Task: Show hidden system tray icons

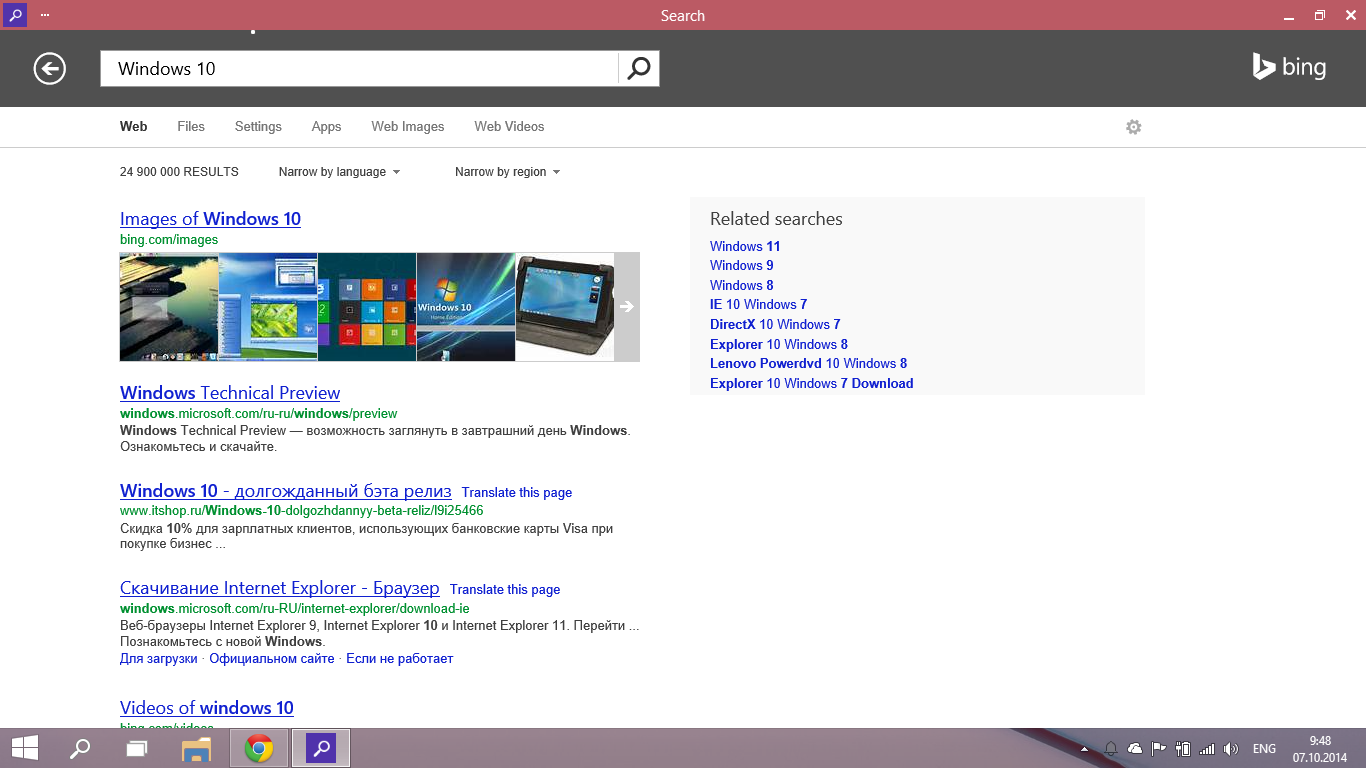Action: coord(1085,749)
